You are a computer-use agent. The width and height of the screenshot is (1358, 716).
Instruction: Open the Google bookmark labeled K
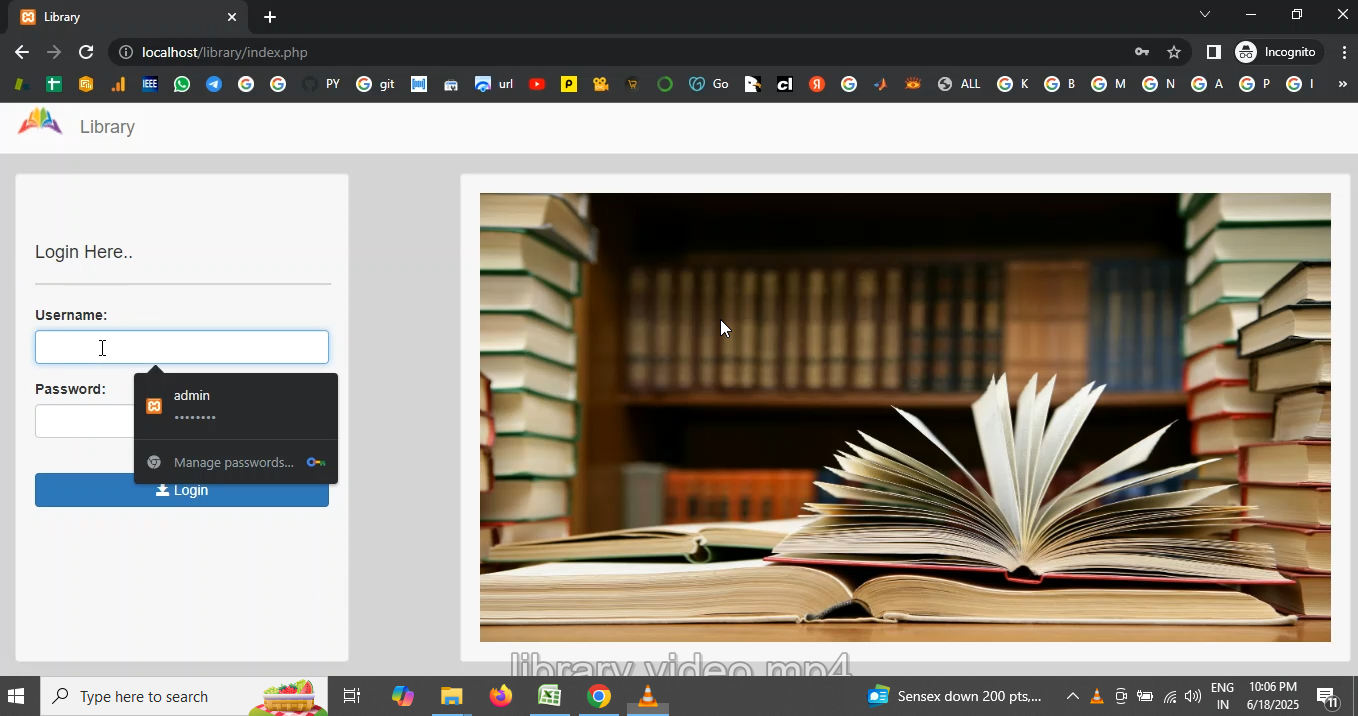[1012, 84]
